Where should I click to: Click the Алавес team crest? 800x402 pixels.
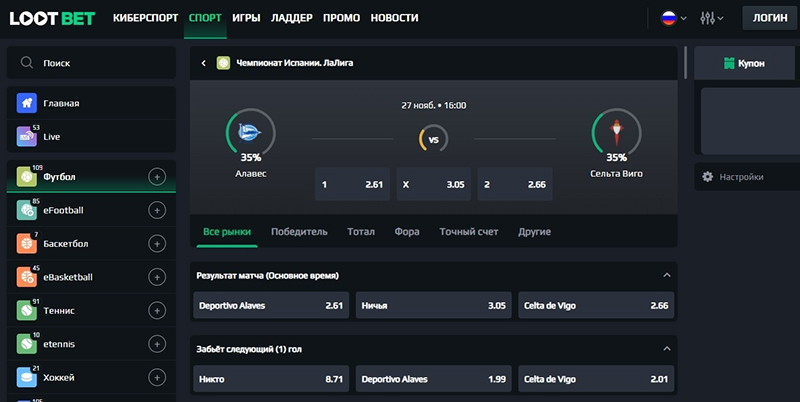pos(250,133)
